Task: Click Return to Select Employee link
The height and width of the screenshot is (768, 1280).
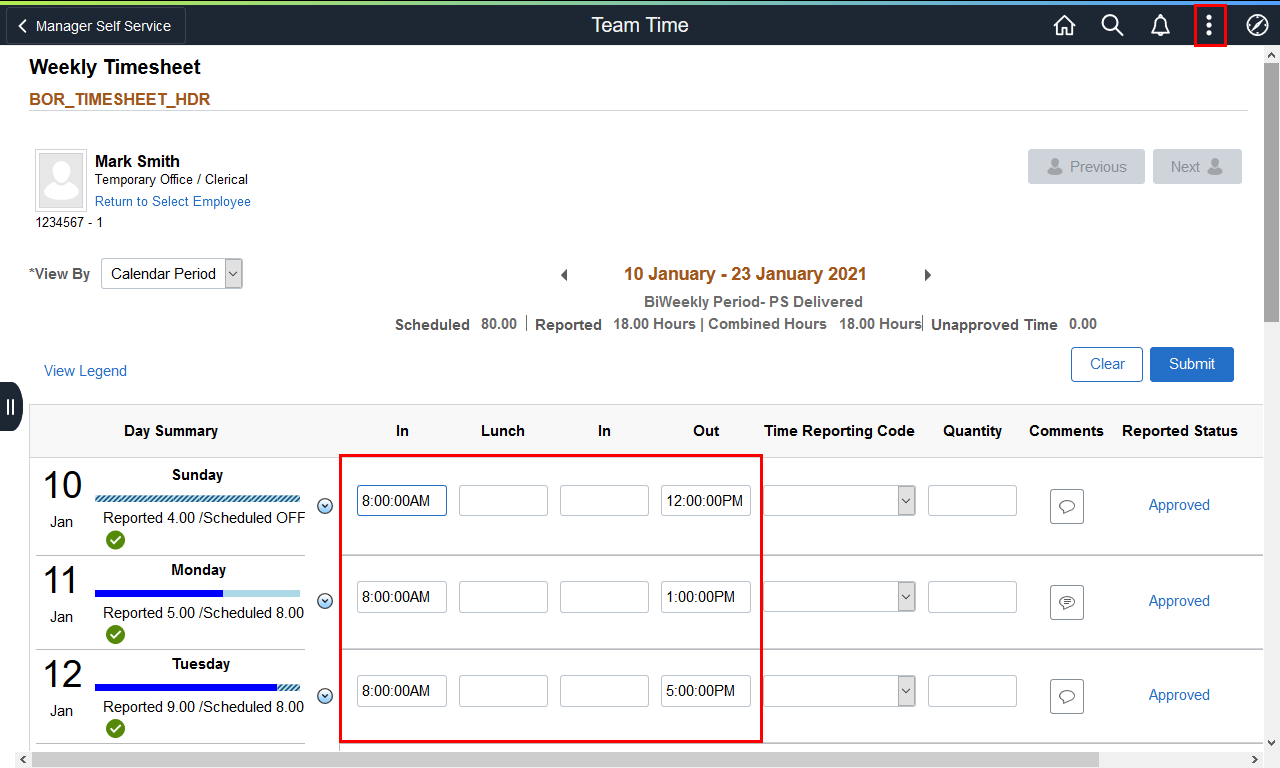Action: click(172, 201)
